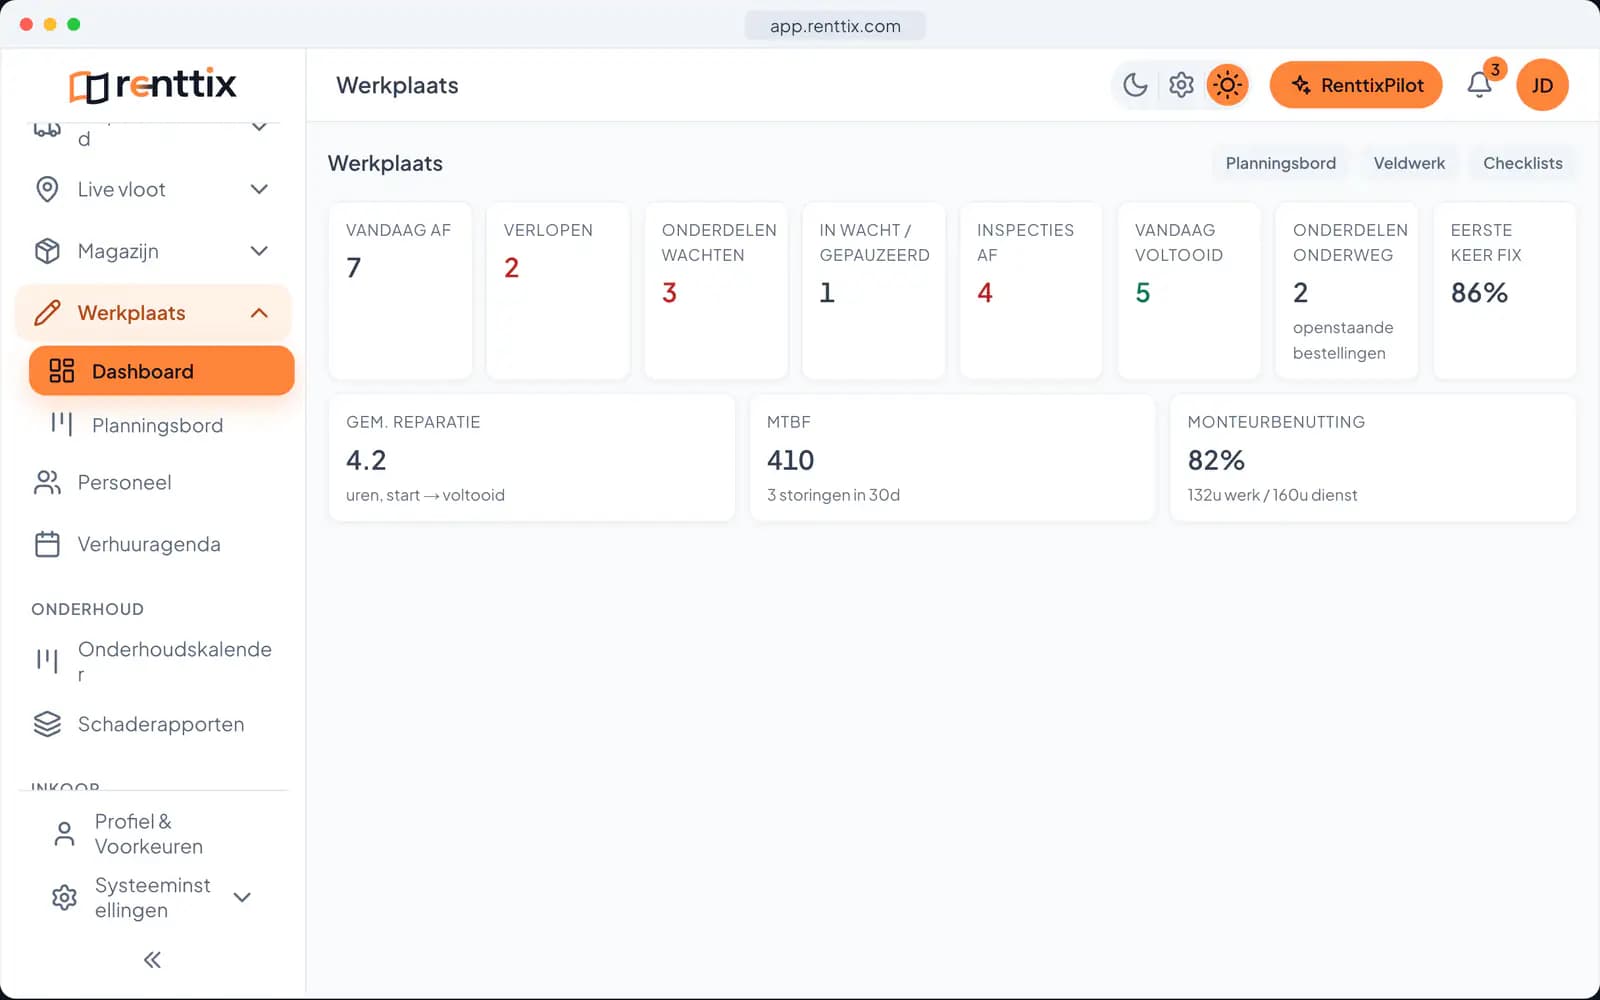This screenshot has height=1000, width=1600.
Task: Click the Dashboard grid icon
Action: tap(62, 371)
